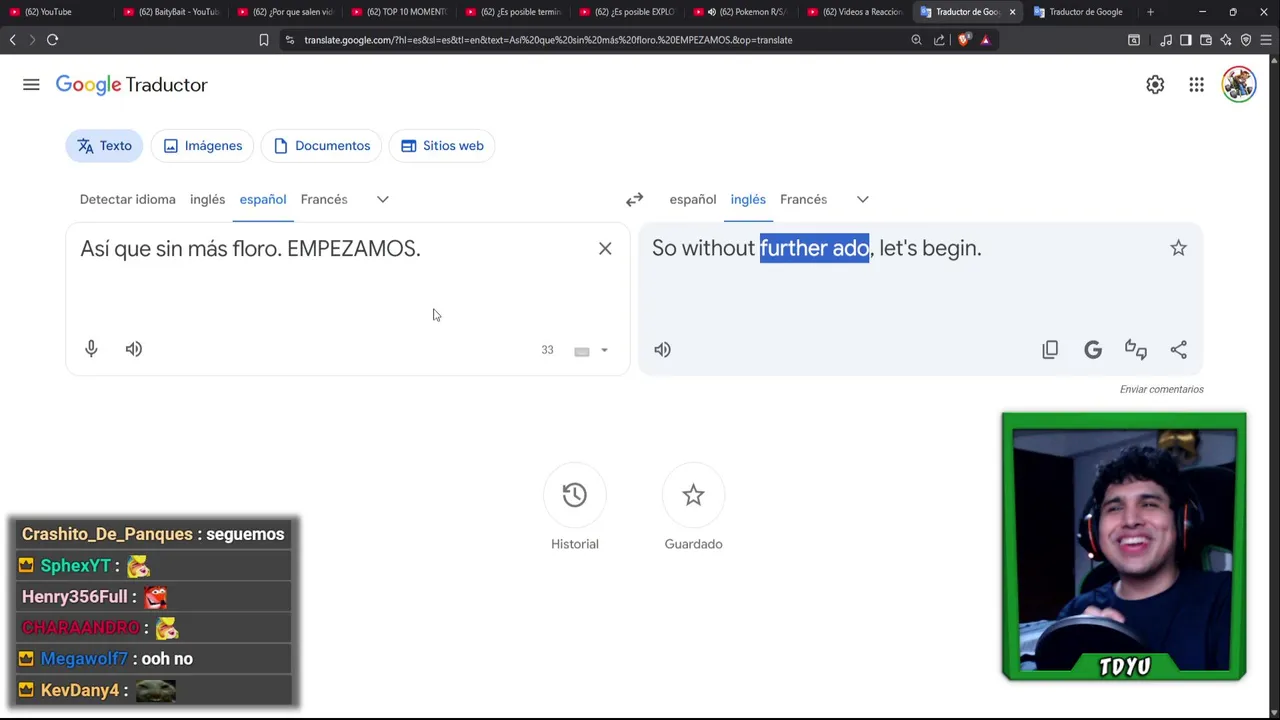Start voice input with the microphone
The width and height of the screenshot is (1280, 720).
tap(91, 349)
